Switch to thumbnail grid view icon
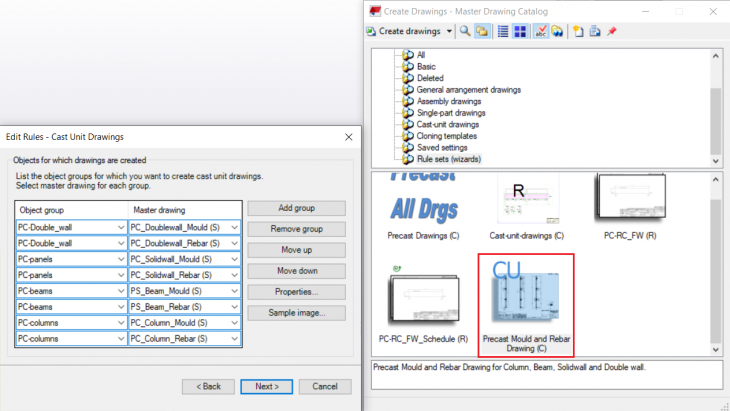Viewport: 730px width, 411px height. (520, 31)
